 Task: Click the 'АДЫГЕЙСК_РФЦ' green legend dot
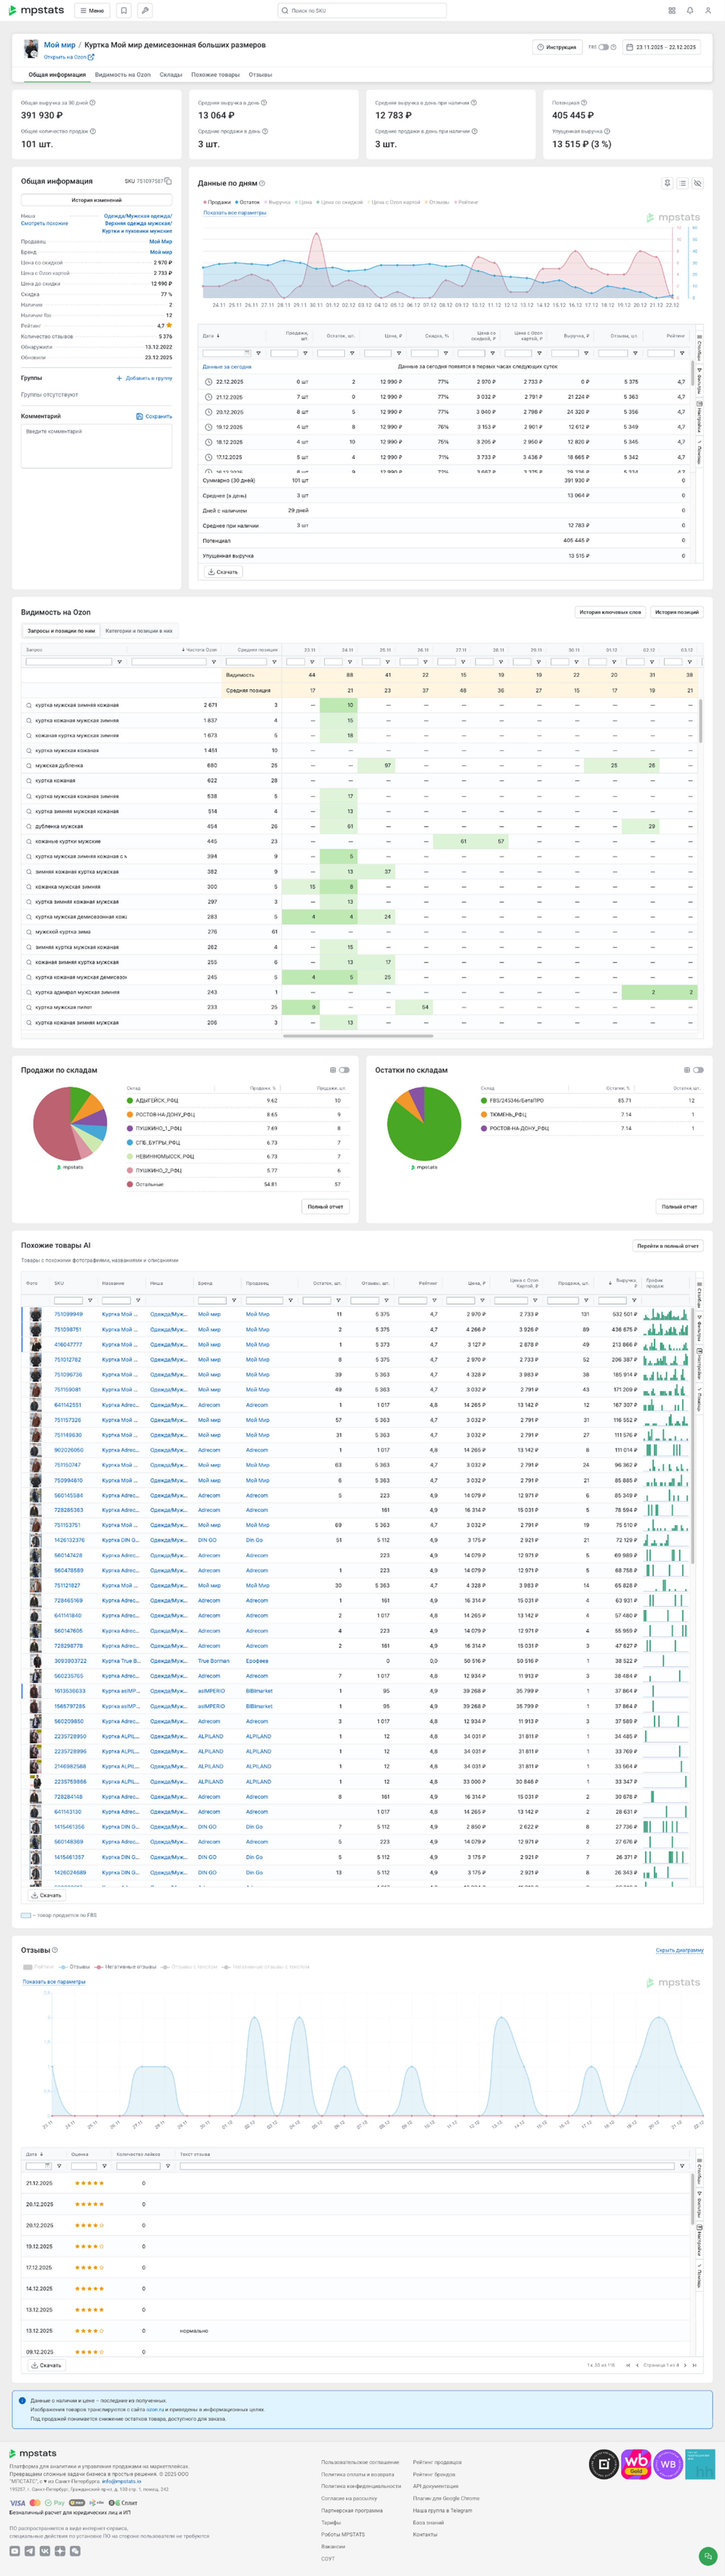[x=130, y=1100]
